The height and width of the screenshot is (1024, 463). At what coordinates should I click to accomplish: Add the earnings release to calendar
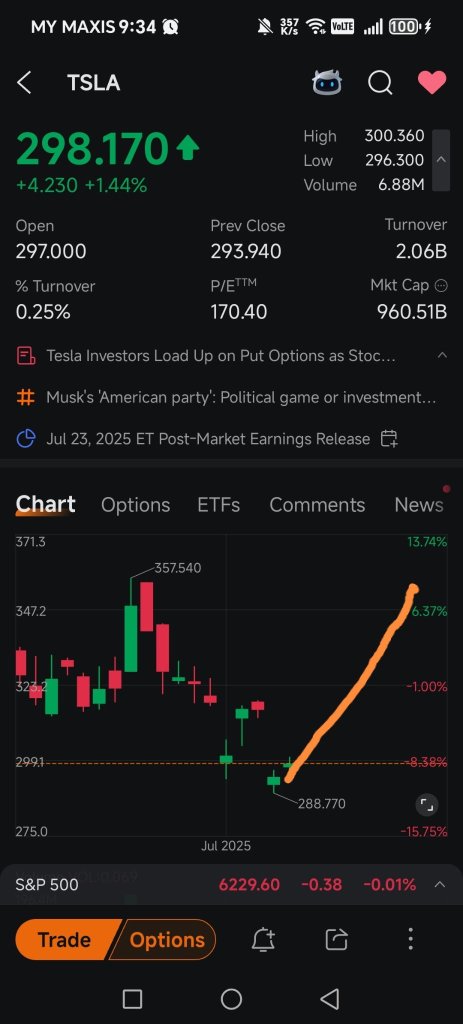click(389, 439)
